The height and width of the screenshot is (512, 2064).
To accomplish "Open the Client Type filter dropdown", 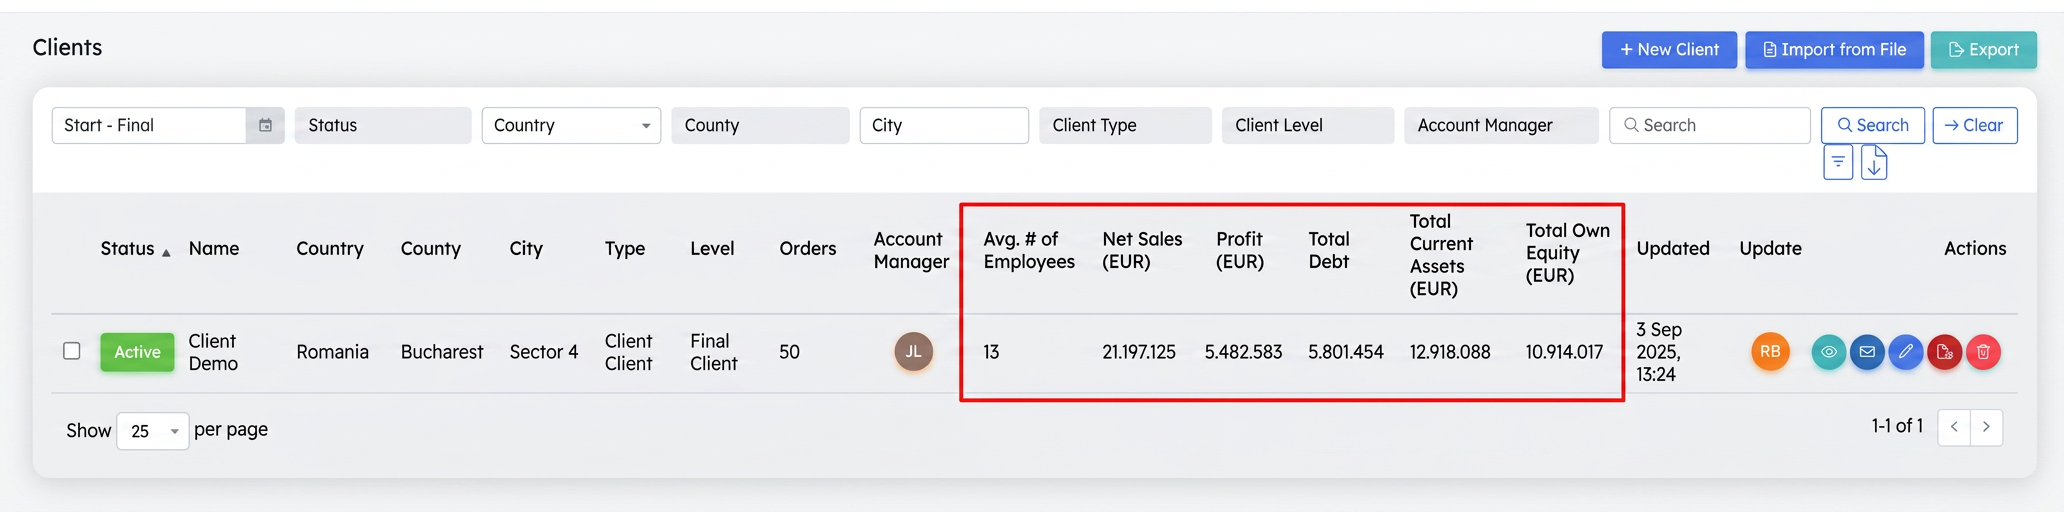I will coord(1125,125).
